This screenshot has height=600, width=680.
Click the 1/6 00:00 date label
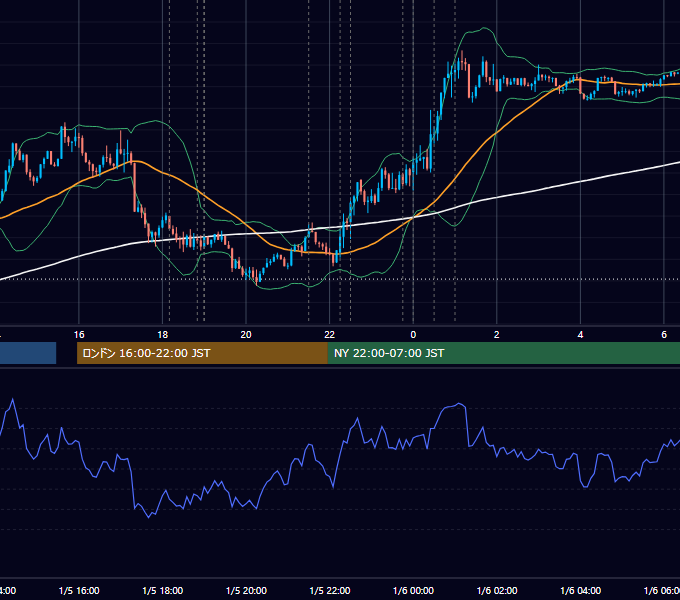[x=413, y=590]
